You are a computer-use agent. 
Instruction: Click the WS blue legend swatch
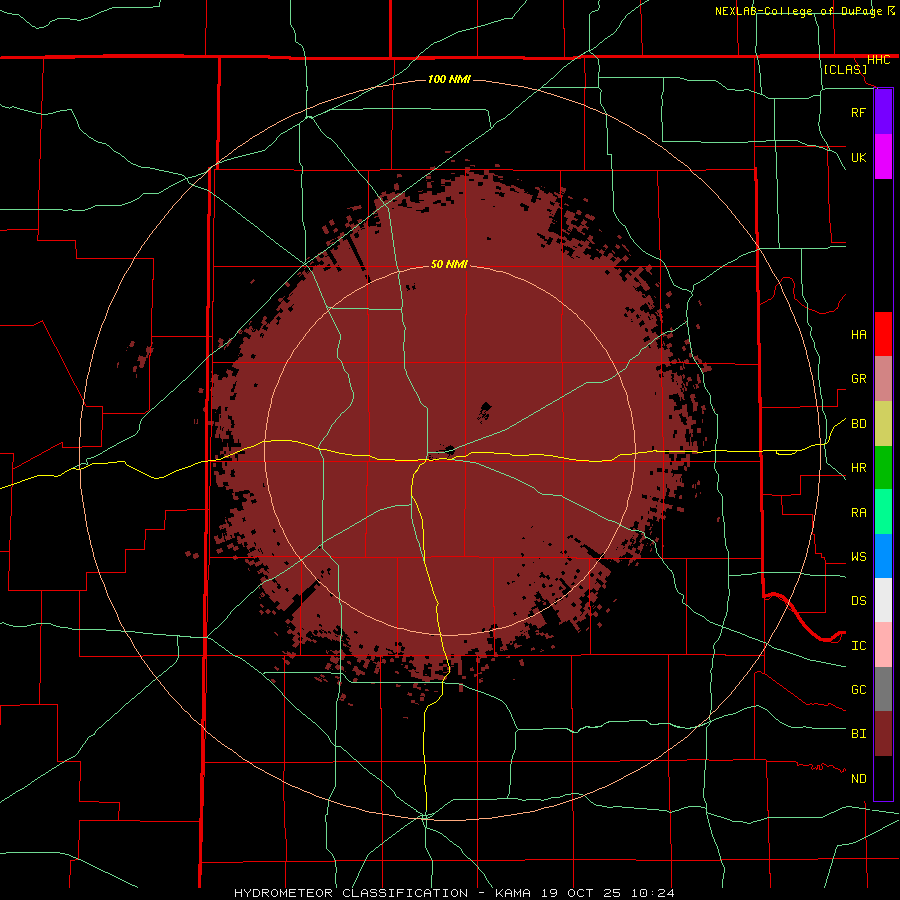(x=883, y=556)
